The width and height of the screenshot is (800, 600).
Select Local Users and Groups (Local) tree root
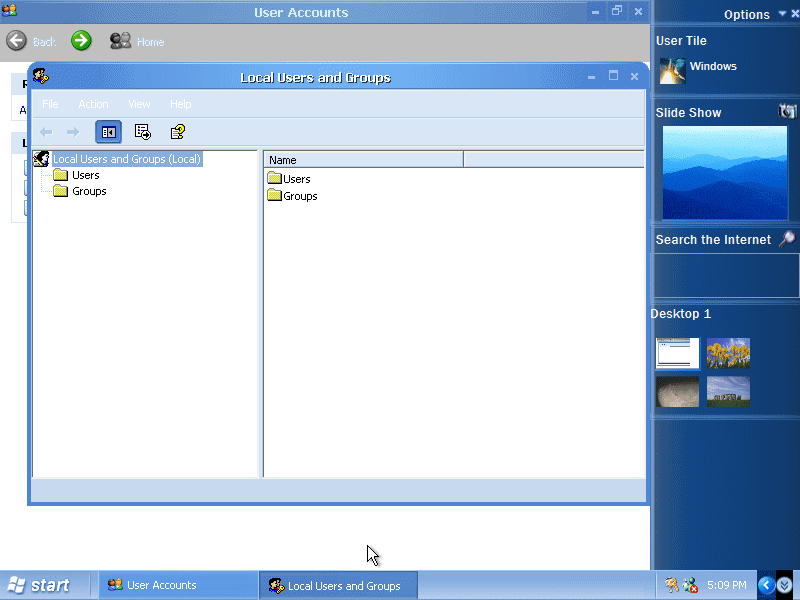pyautogui.click(x=127, y=159)
